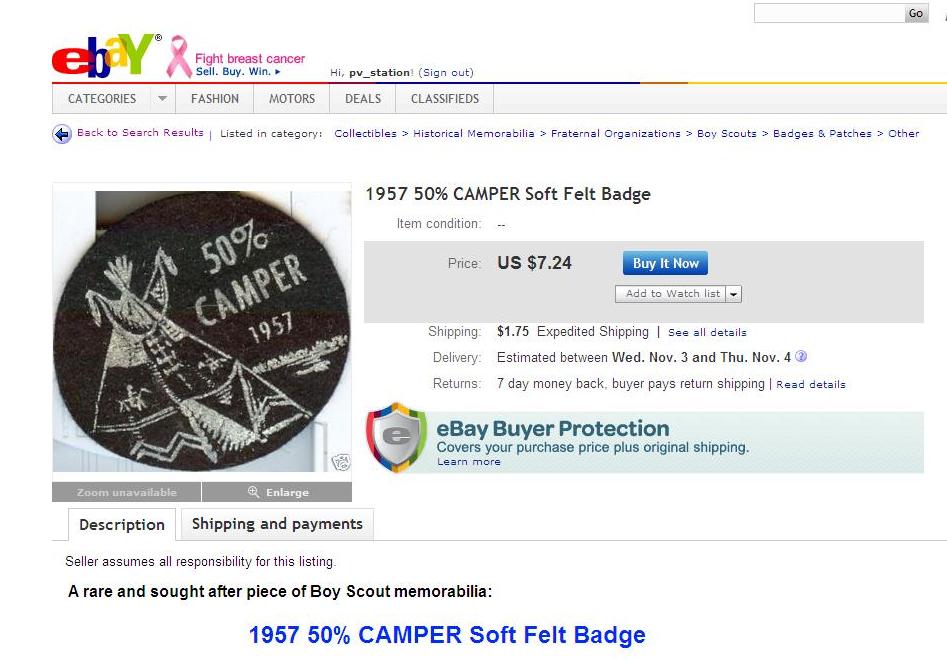The image size is (947, 660).
Task: Click the pink breast cancer ribbon icon
Action: [x=179, y=57]
